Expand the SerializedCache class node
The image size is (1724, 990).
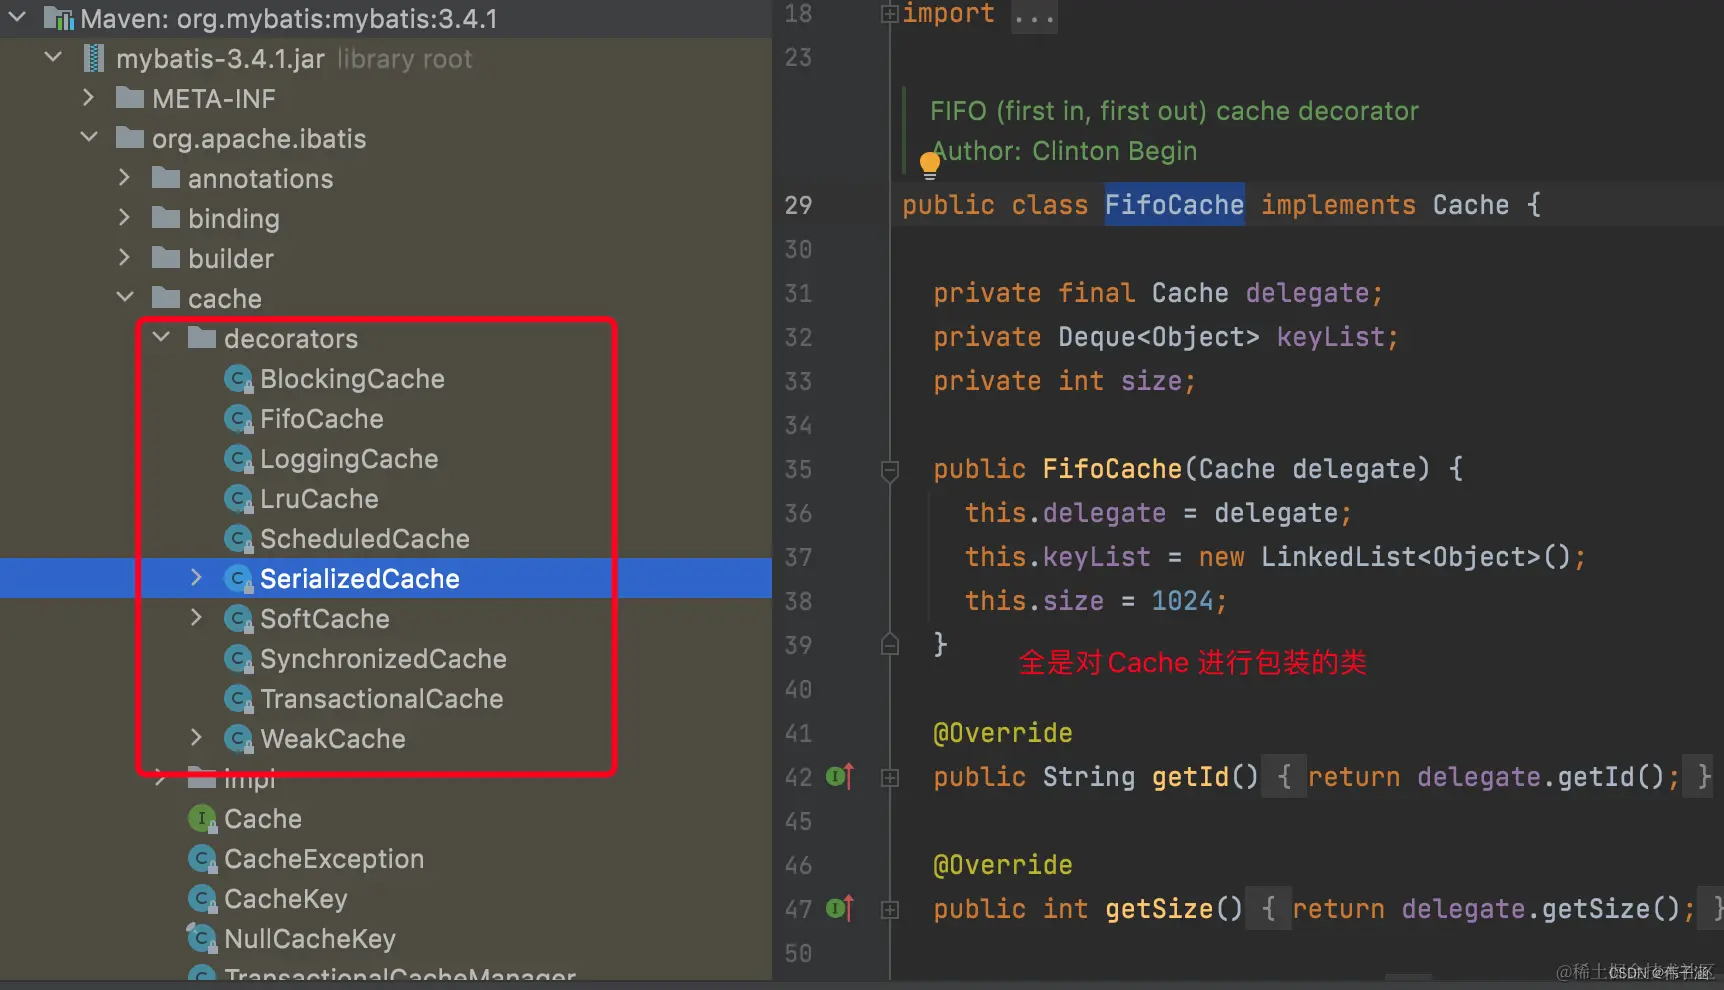pyautogui.click(x=196, y=577)
